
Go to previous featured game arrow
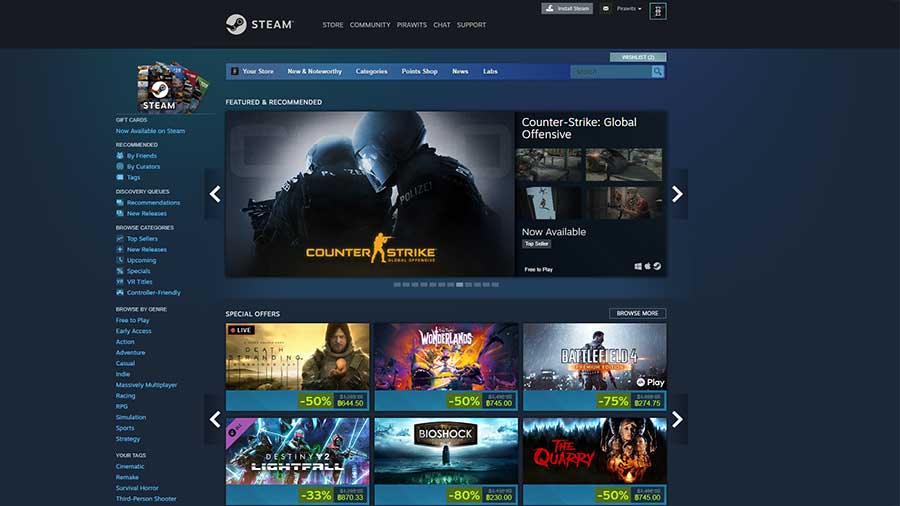[215, 194]
